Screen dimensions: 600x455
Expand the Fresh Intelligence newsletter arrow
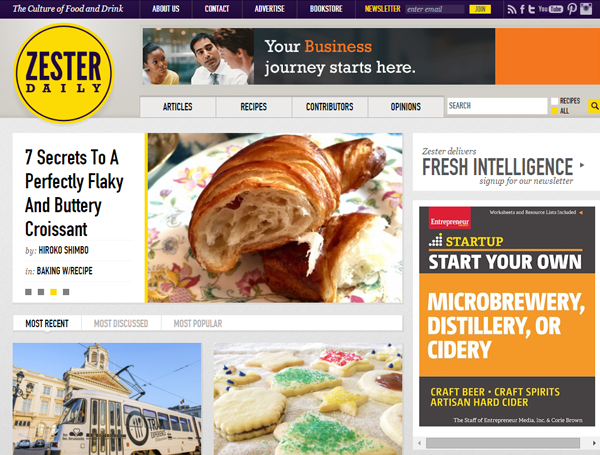[582, 165]
